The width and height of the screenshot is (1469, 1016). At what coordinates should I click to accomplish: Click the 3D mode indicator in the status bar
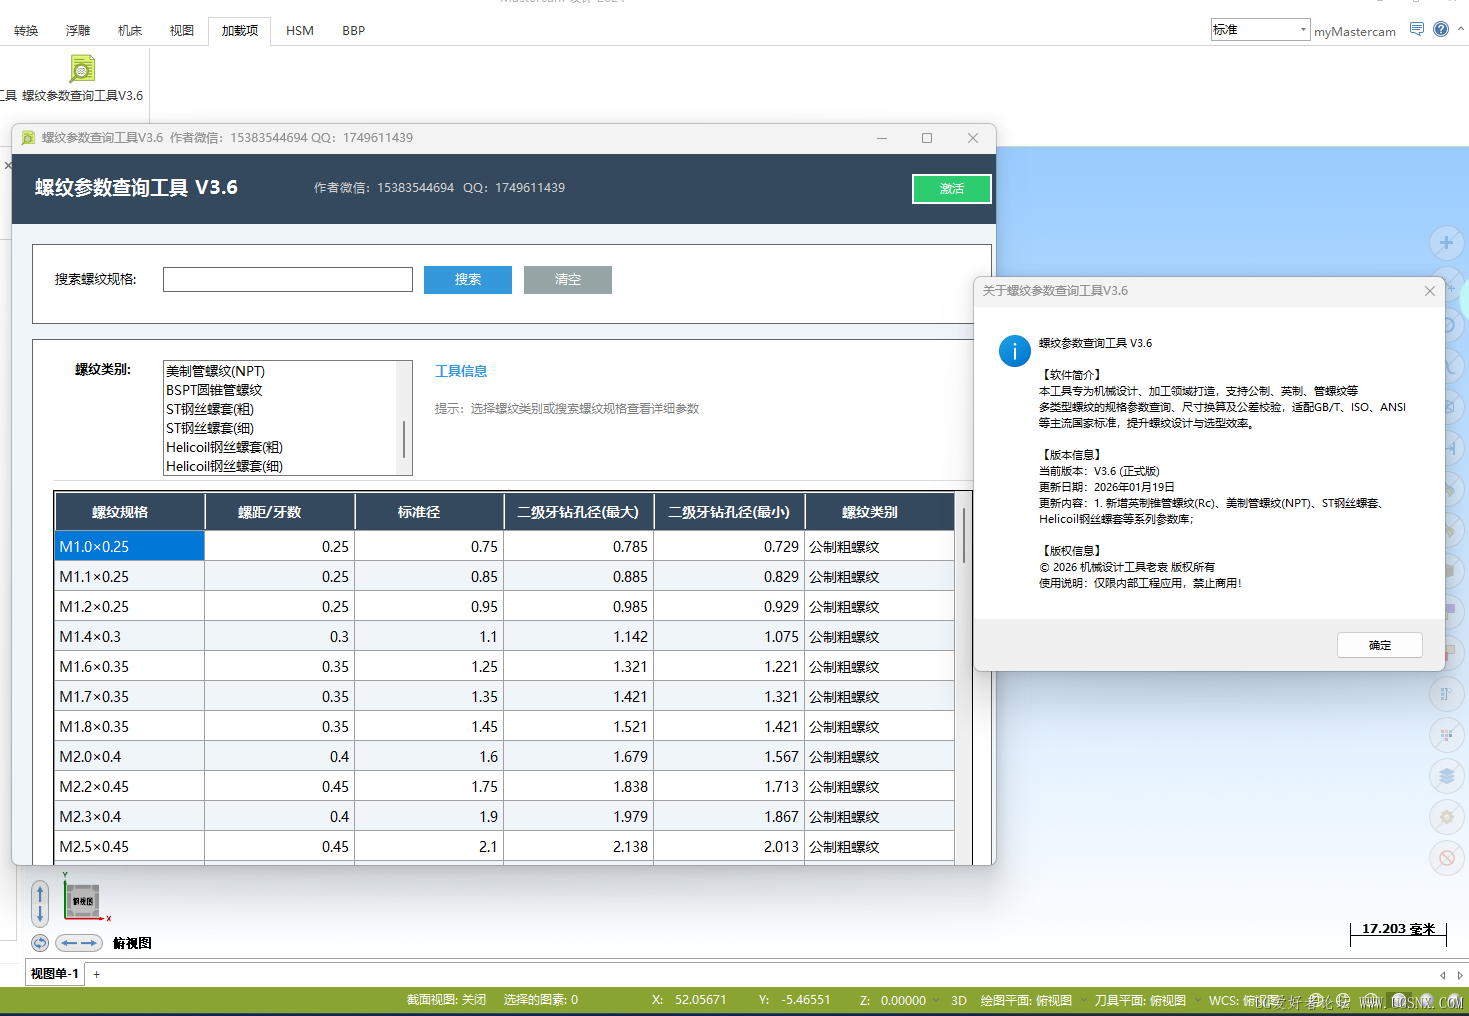(959, 1000)
